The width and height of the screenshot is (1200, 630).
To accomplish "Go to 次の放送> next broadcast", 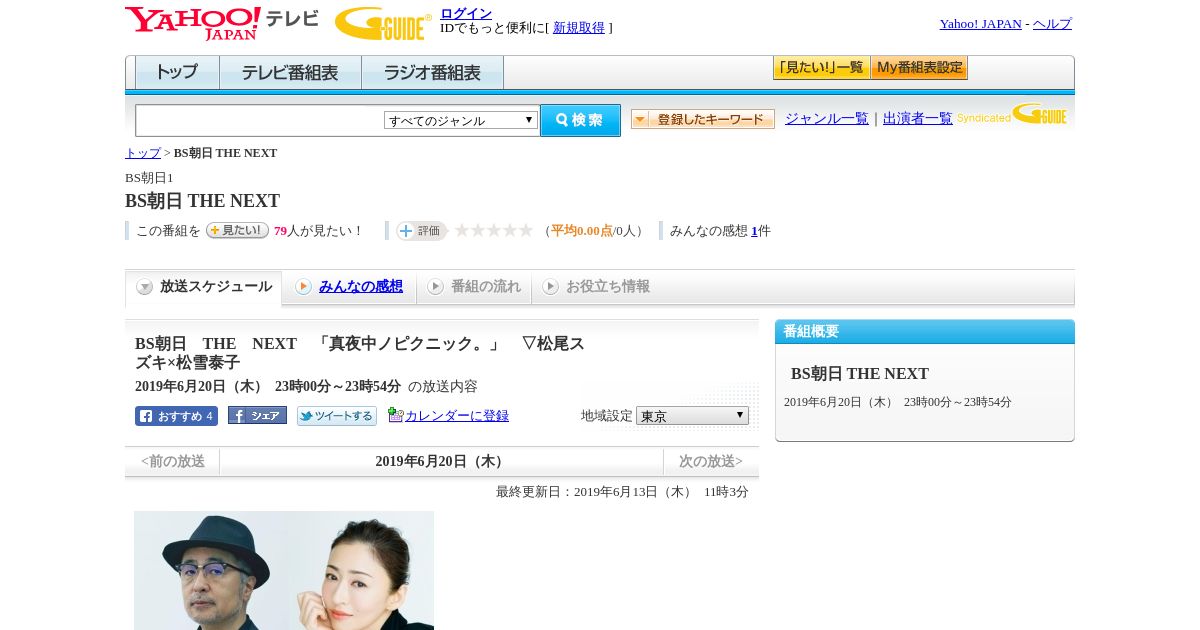I will [x=711, y=462].
